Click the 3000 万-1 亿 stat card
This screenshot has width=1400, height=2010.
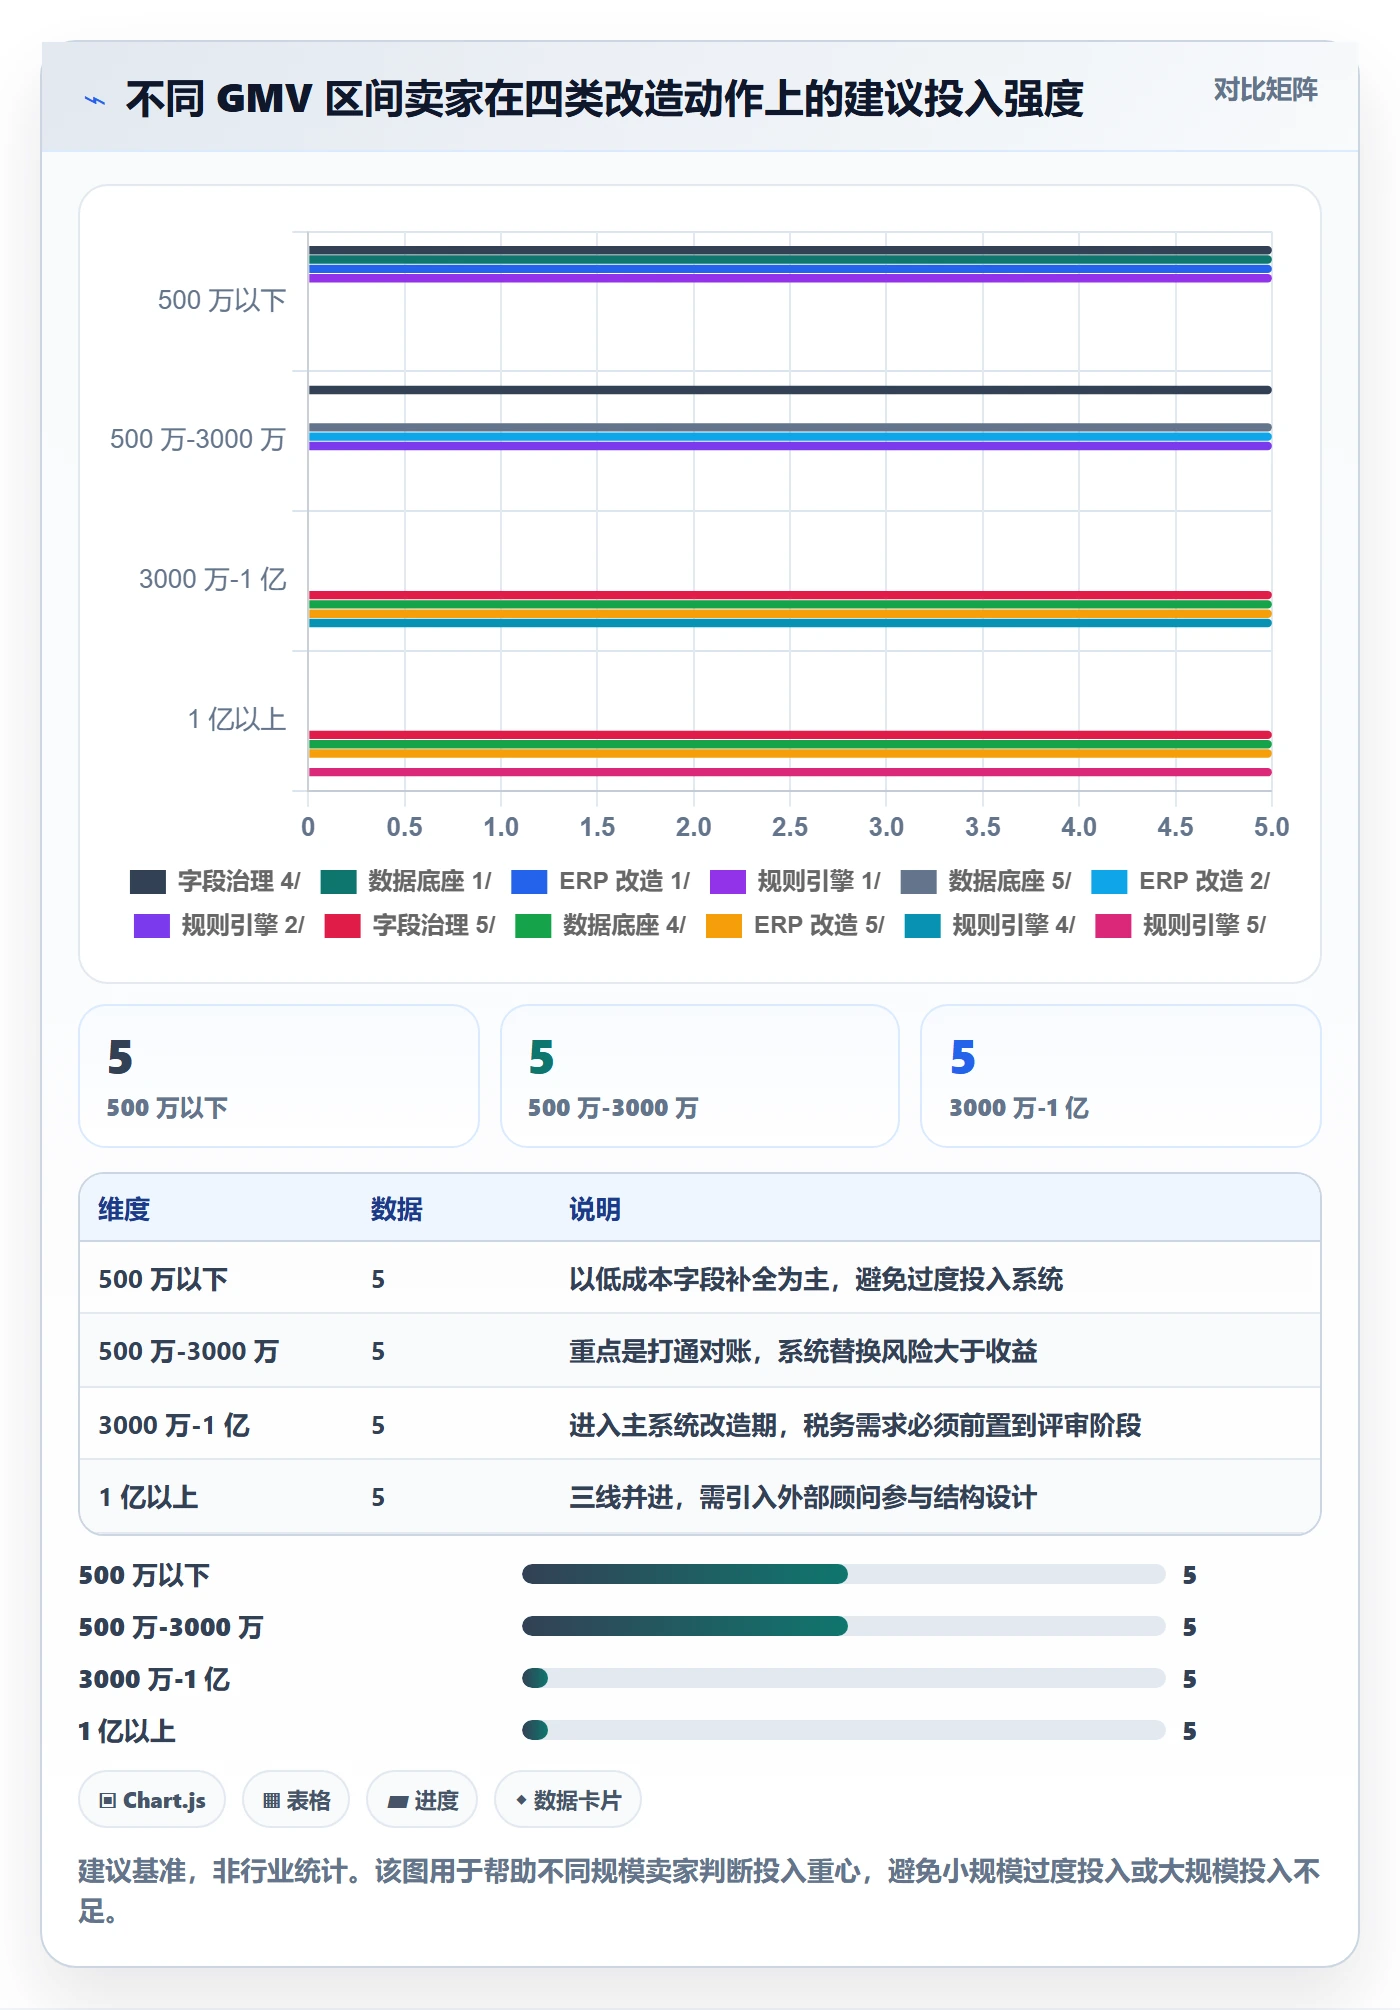click(1121, 1076)
